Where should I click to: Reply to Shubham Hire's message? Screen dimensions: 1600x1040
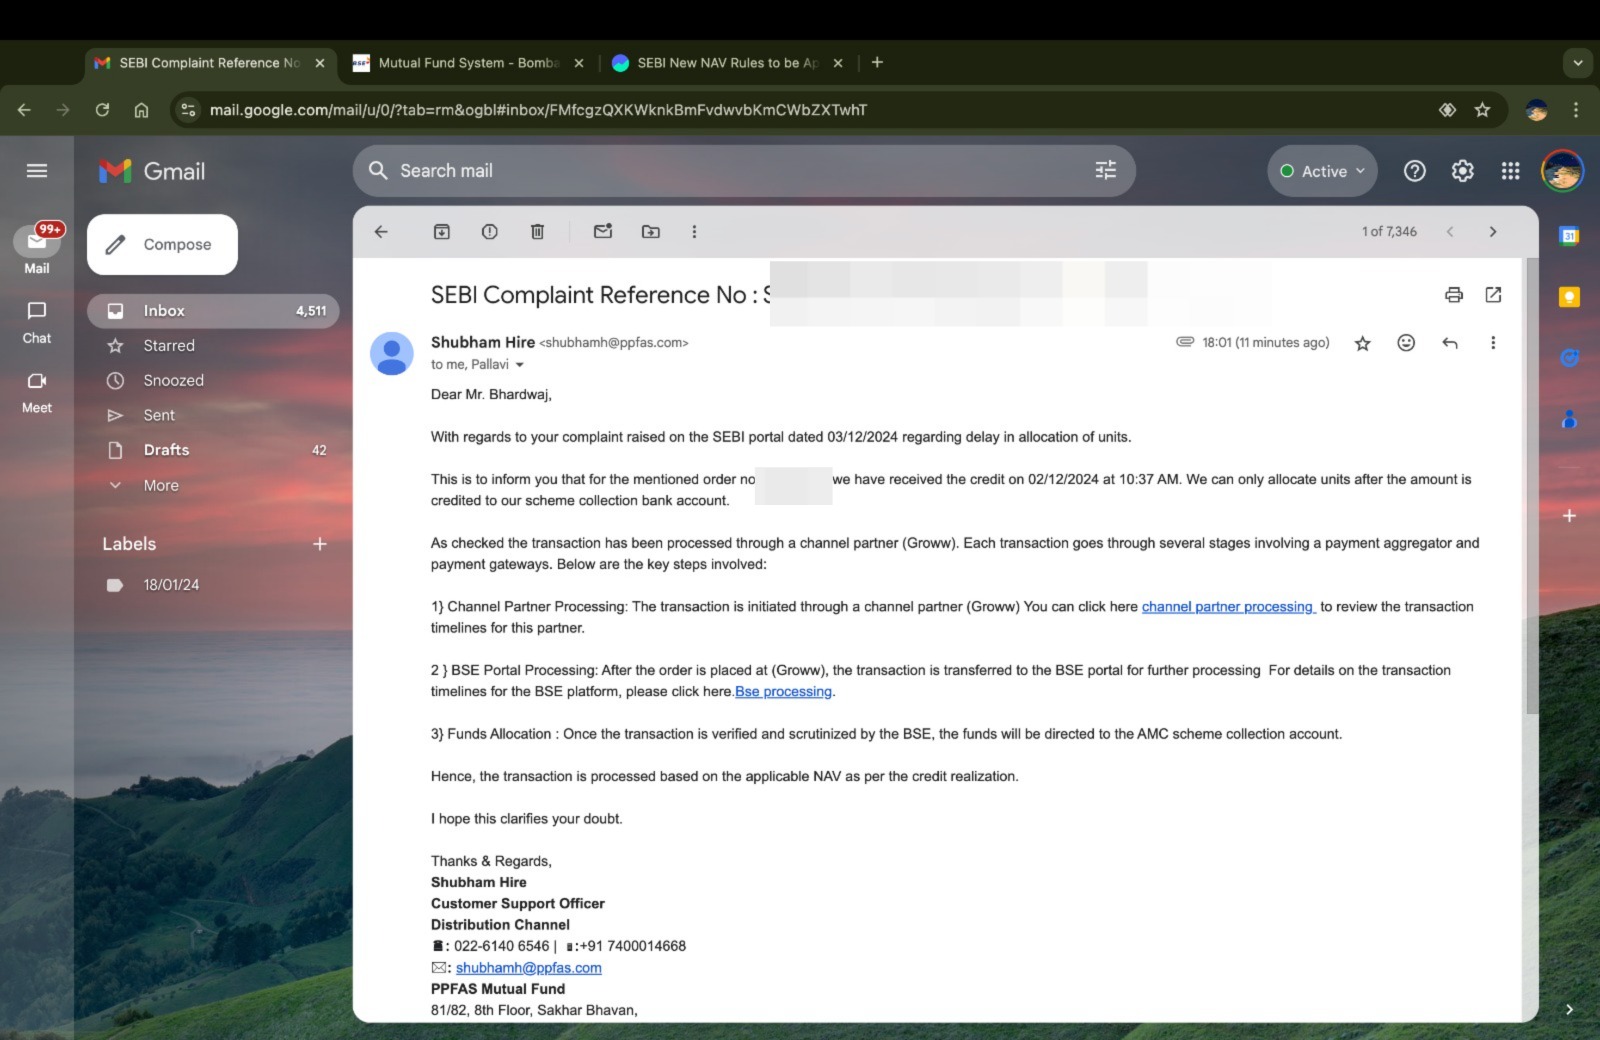click(x=1450, y=343)
